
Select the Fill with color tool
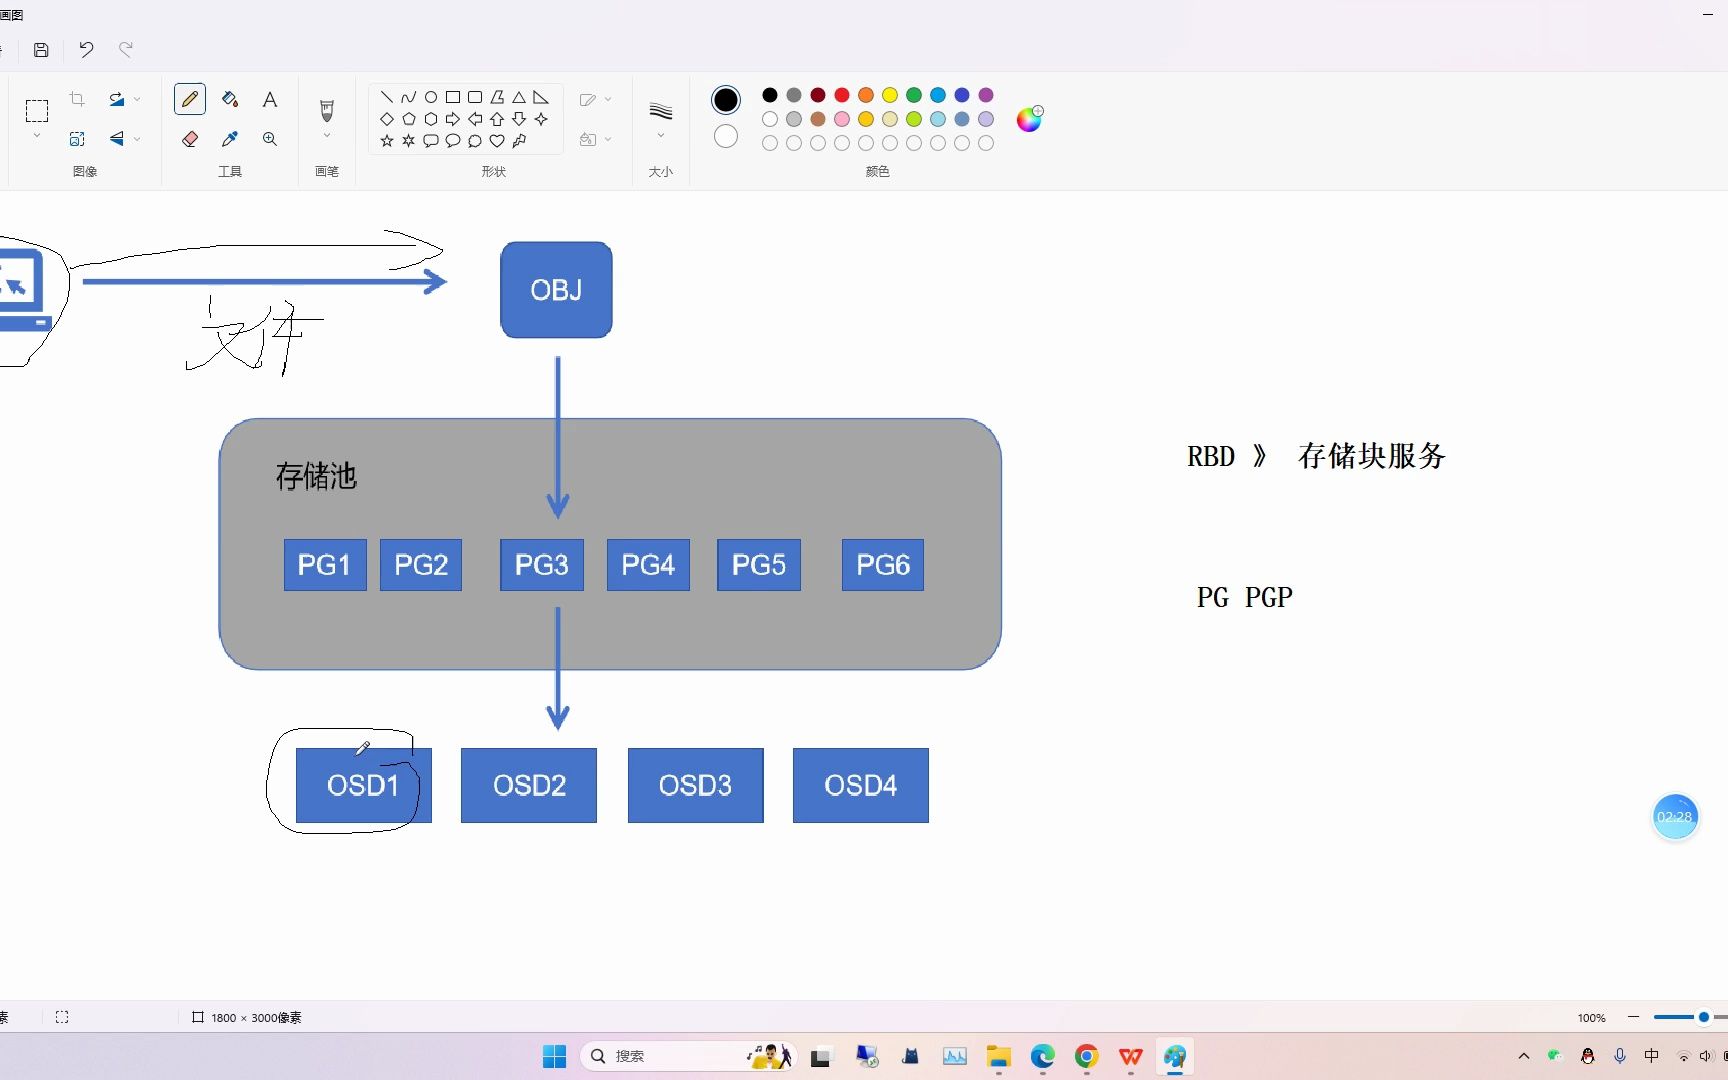pos(229,99)
